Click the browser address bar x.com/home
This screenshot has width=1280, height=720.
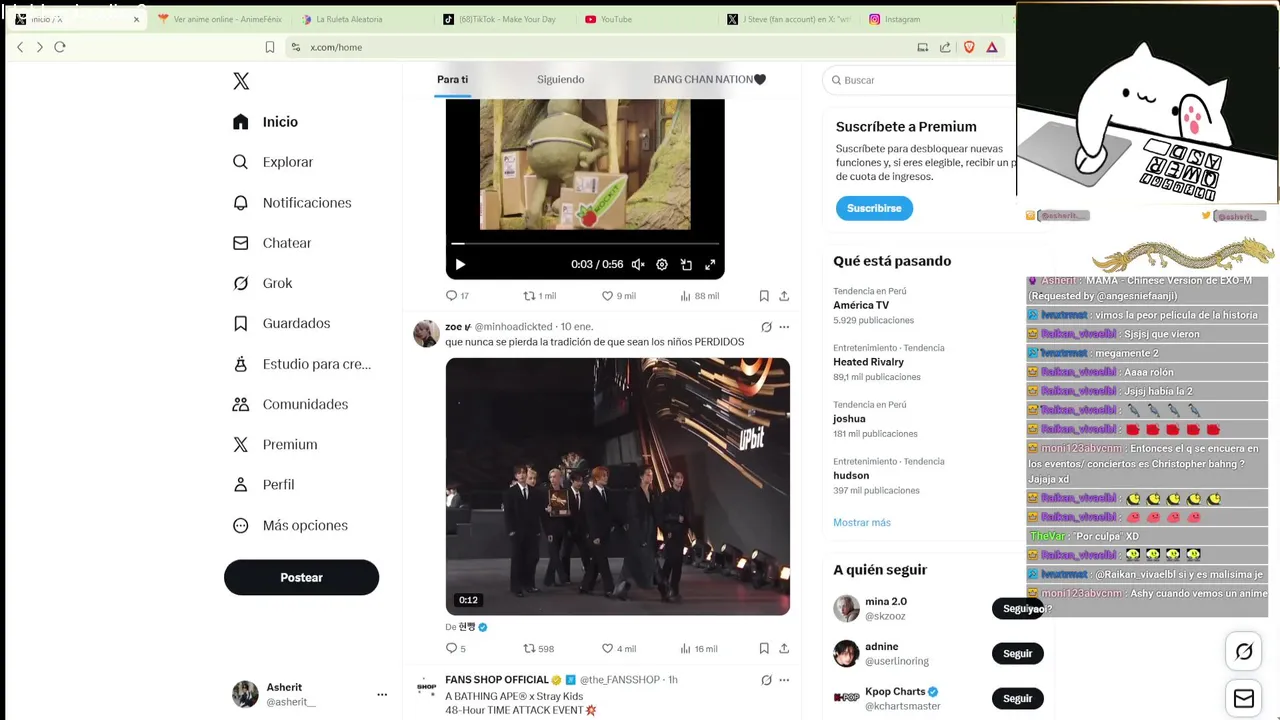coord(600,47)
